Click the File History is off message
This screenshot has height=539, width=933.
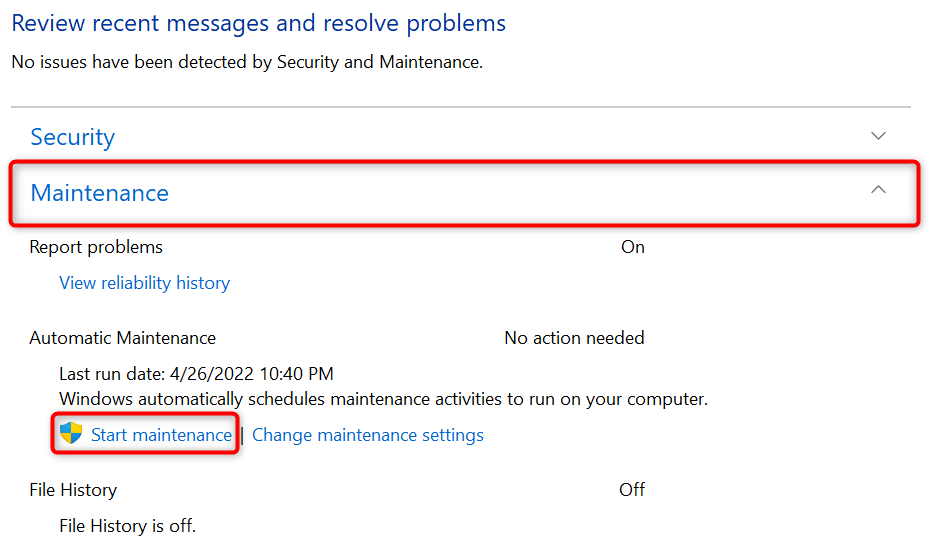(x=127, y=525)
